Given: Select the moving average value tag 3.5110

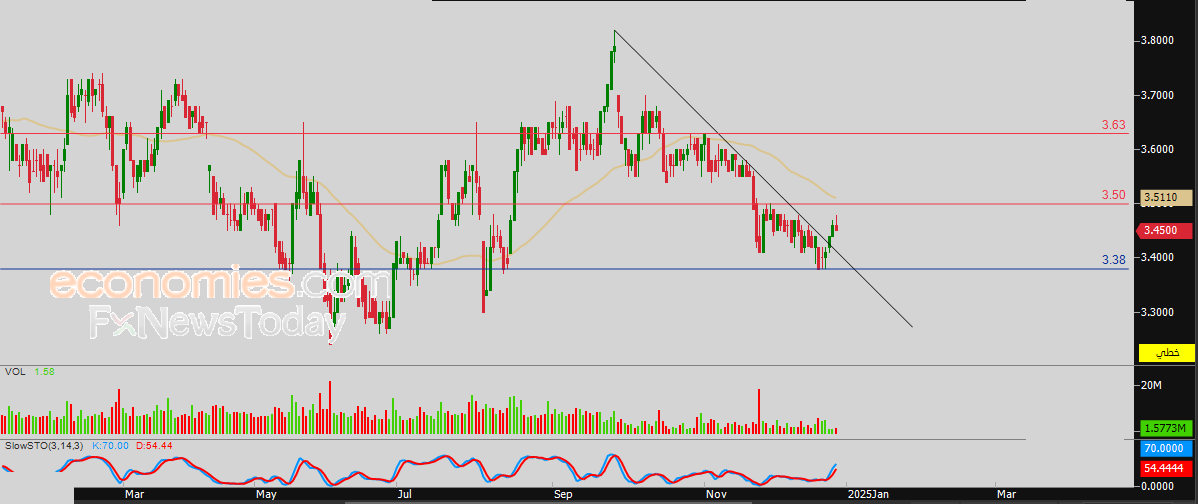Looking at the screenshot, I should [x=1166, y=198].
